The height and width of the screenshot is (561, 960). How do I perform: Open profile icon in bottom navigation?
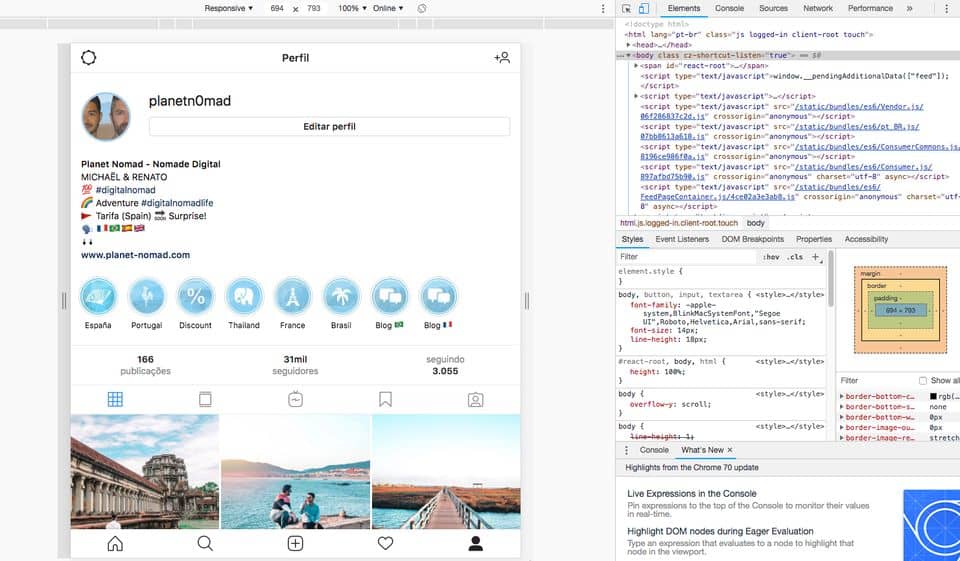[x=476, y=543]
